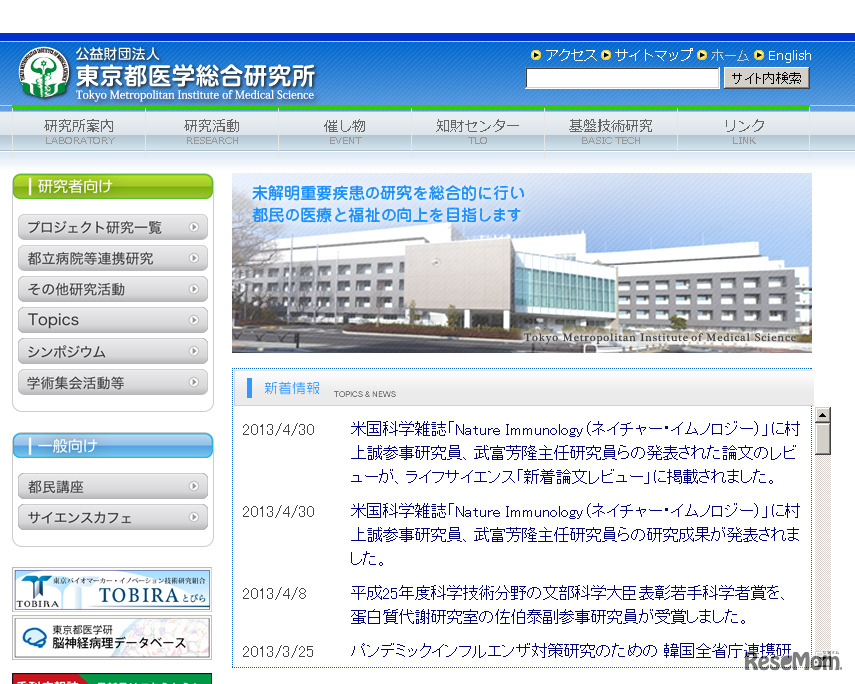This screenshot has width=855, height=684.
Task: Click the 都民講座 button
Action: point(112,486)
